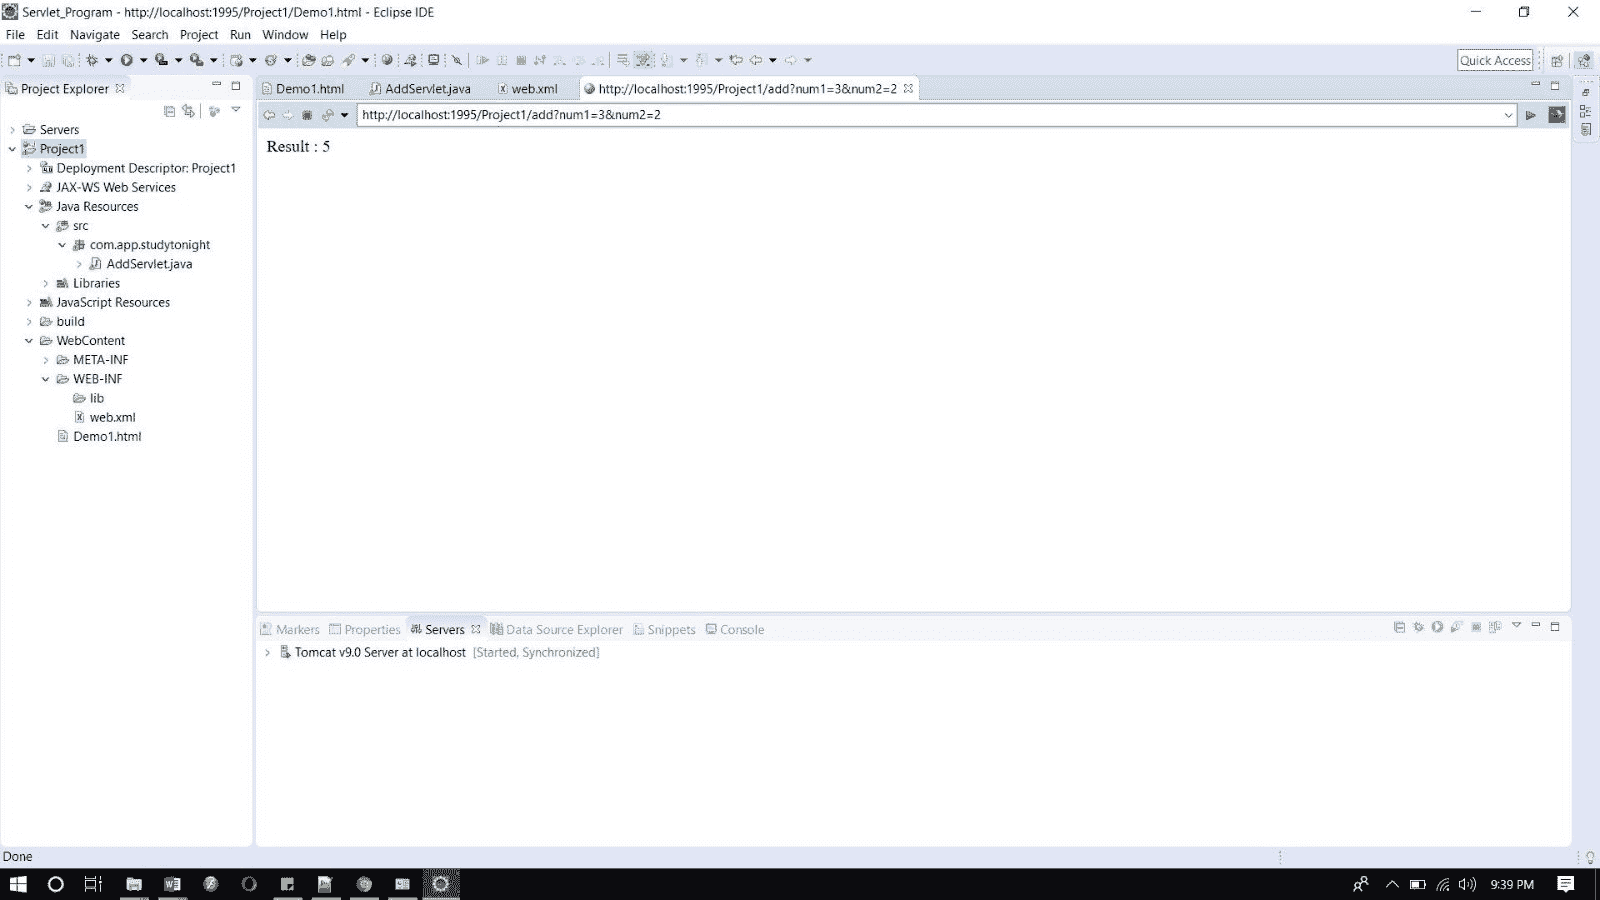The width and height of the screenshot is (1600, 900).
Task: Navigate back in the internal browser
Action: click(x=269, y=115)
